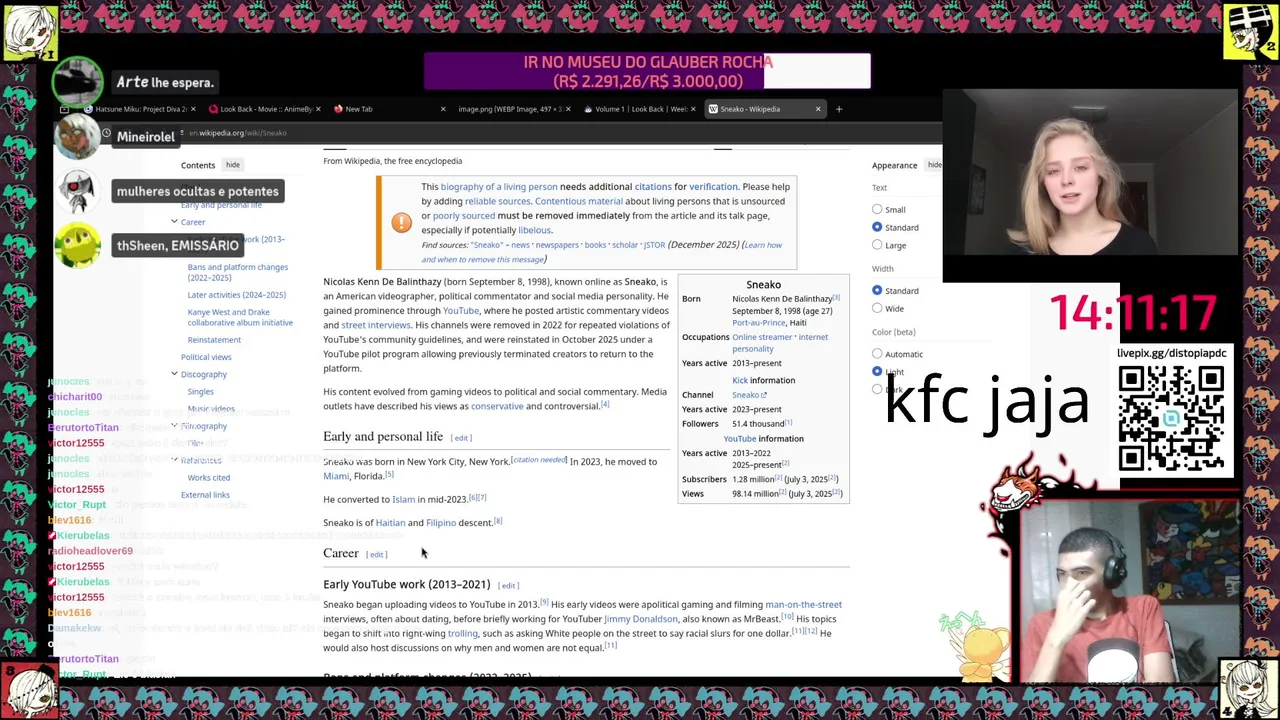Open Sneako channel external link in infobox

pyautogui.click(x=749, y=395)
